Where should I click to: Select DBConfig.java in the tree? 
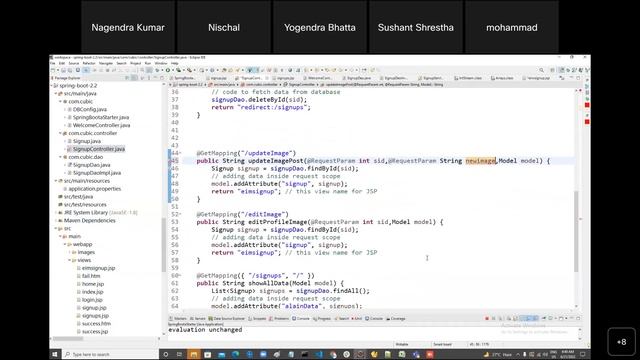pyautogui.click(x=89, y=109)
